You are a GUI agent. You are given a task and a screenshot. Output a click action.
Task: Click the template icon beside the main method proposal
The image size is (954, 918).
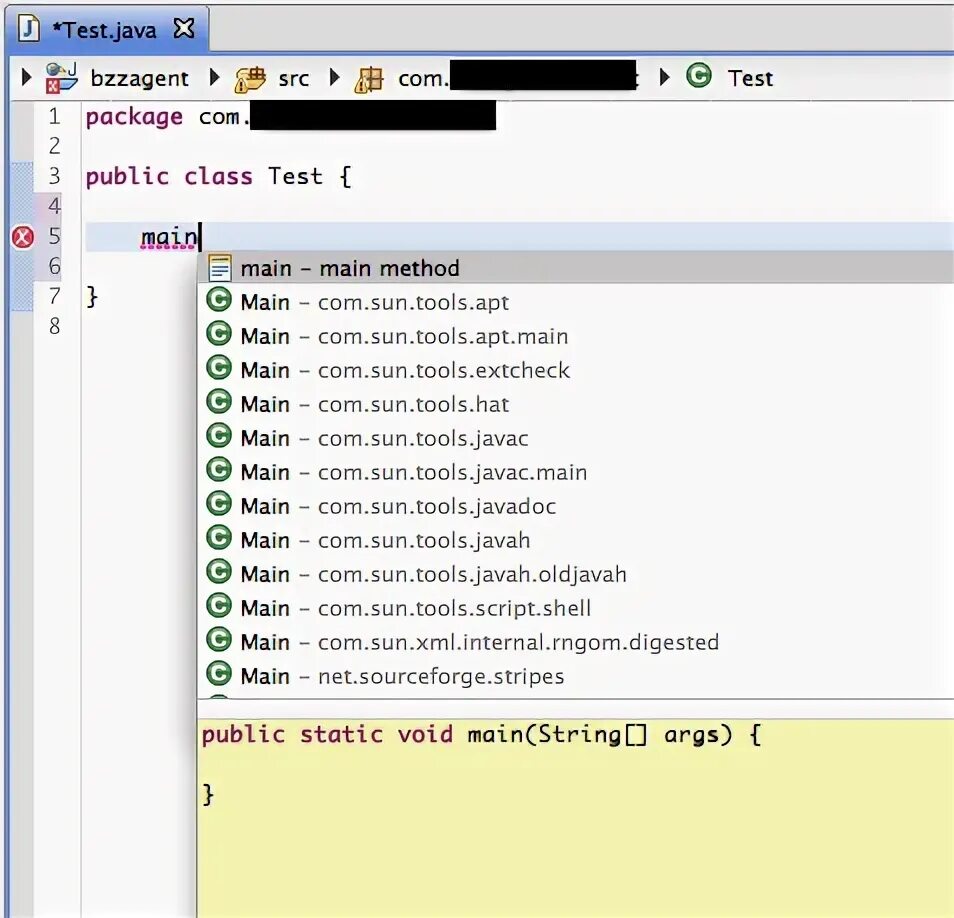219,267
